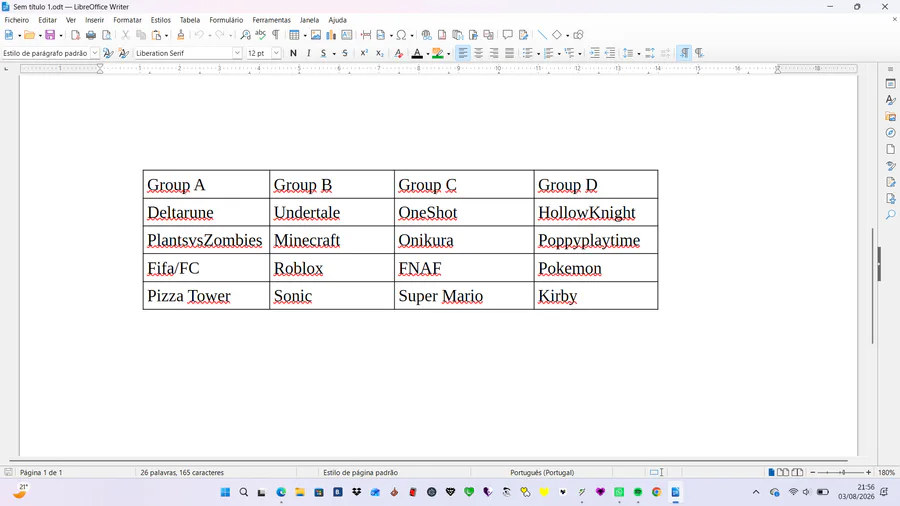Insert chart using the toolbar icon
Viewport: 900px width, 506px height.
pyautogui.click(x=331, y=35)
